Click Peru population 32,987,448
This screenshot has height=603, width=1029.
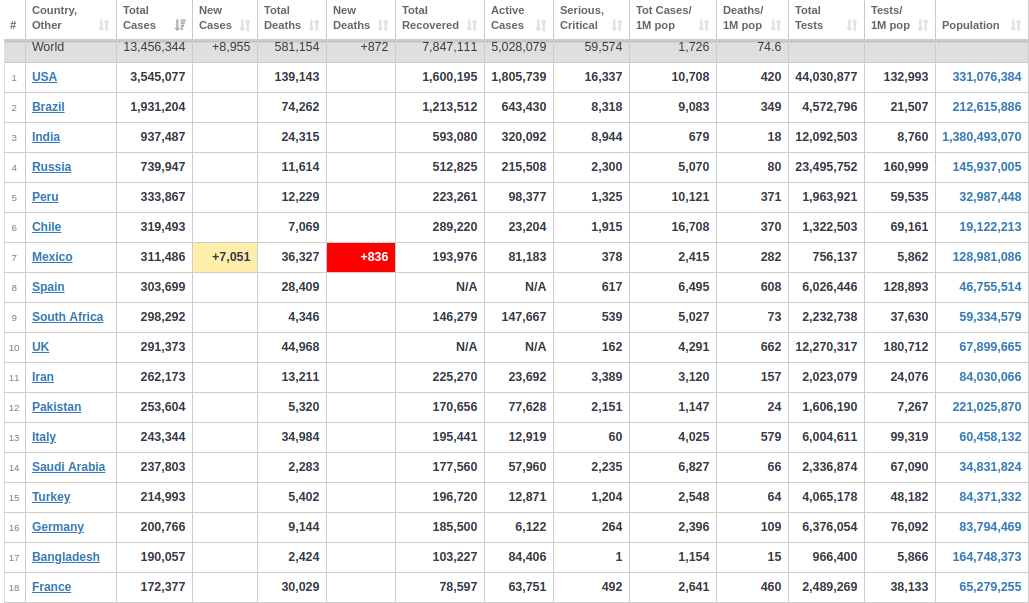click(x=990, y=197)
